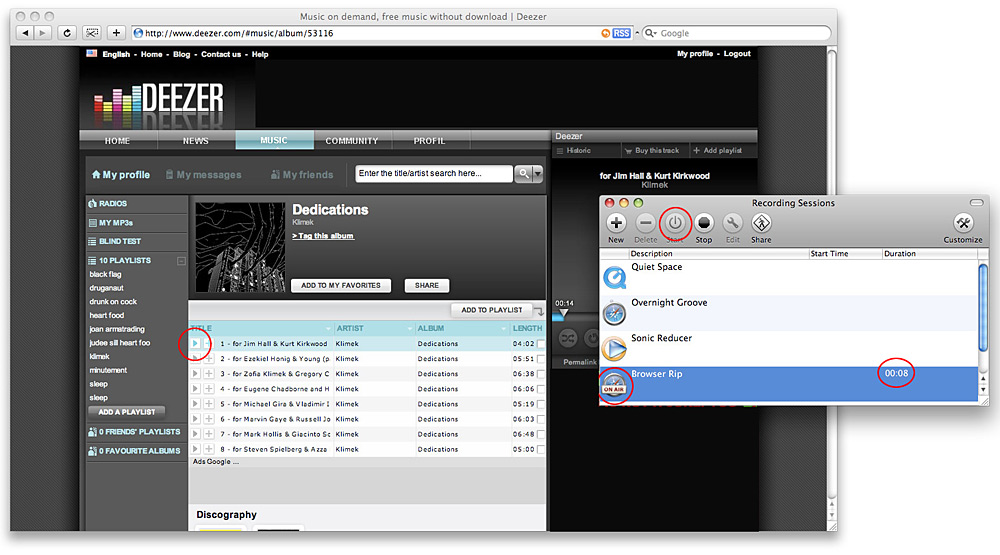Check the box for track 6
This screenshot has width=1000, height=555.
[541, 419]
